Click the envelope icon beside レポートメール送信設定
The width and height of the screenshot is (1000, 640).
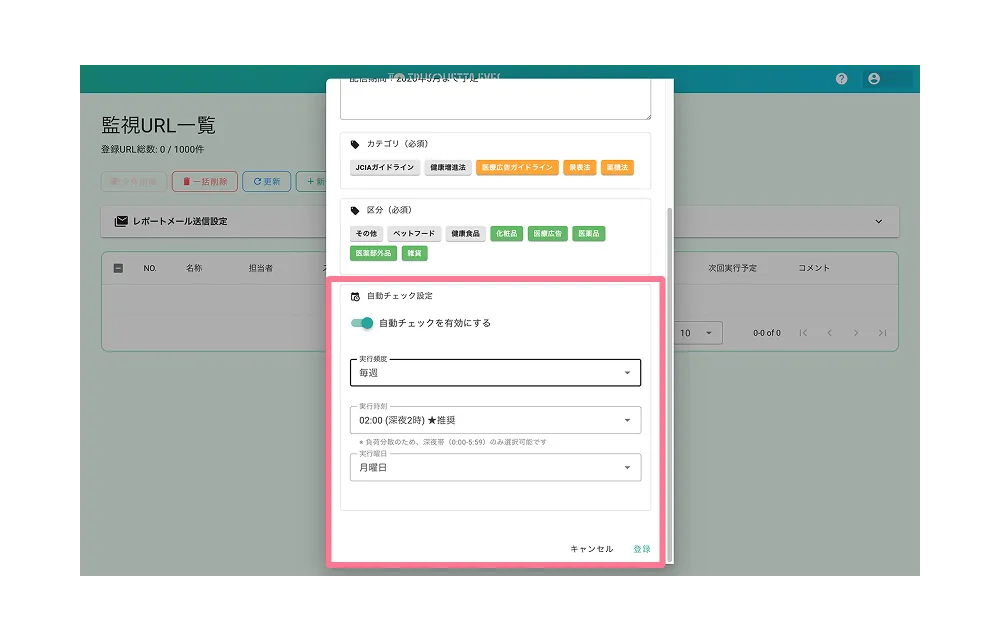coord(121,221)
